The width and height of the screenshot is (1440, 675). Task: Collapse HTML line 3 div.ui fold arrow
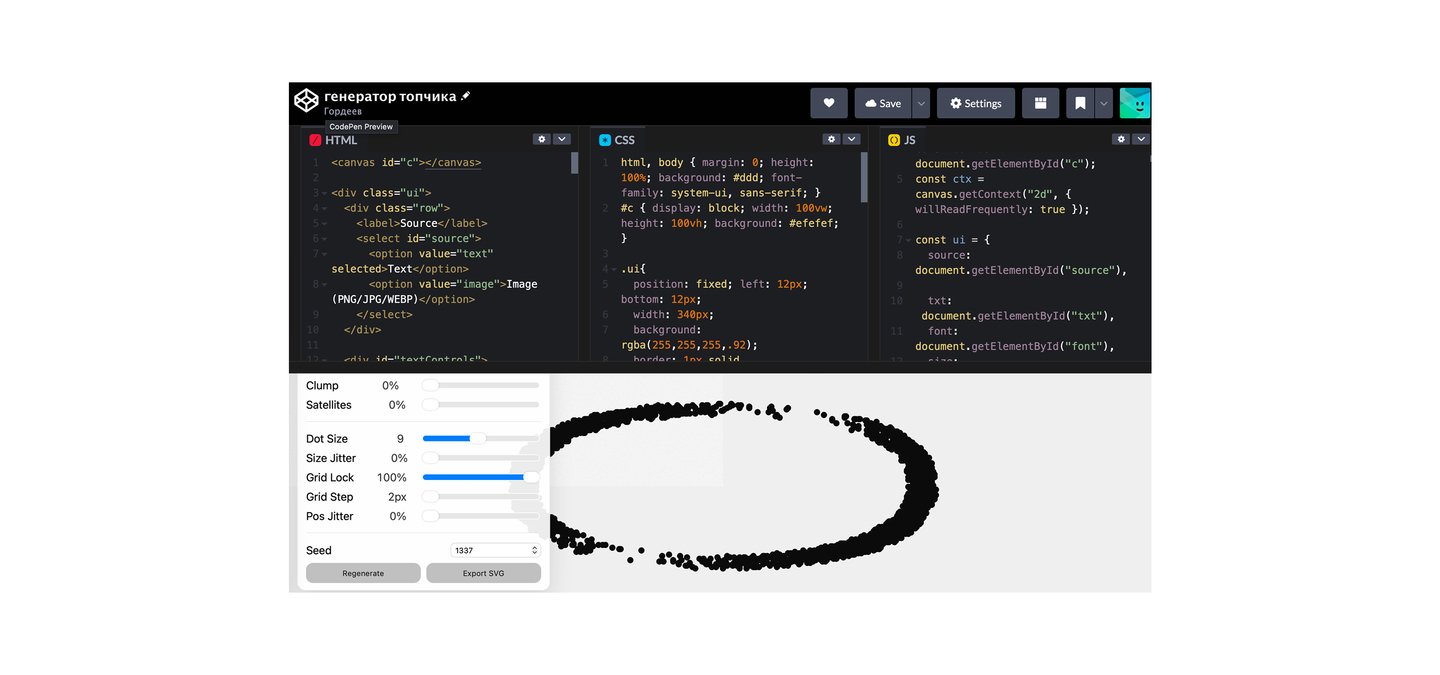[325, 193]
